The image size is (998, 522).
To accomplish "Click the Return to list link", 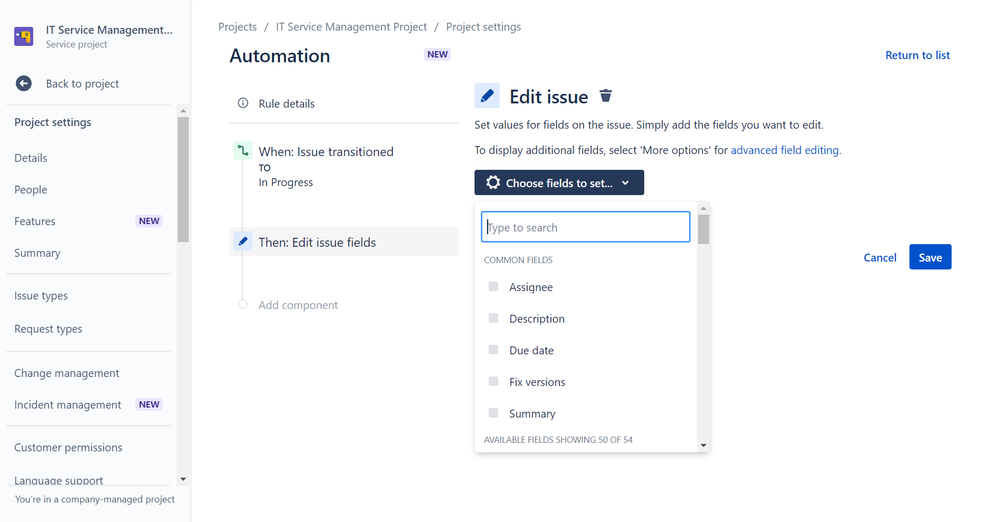I will [917, 56].
